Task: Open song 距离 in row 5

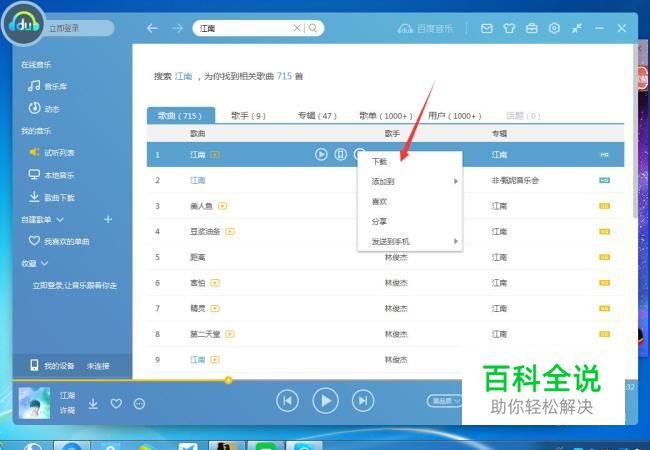Action: pos(198,257)
